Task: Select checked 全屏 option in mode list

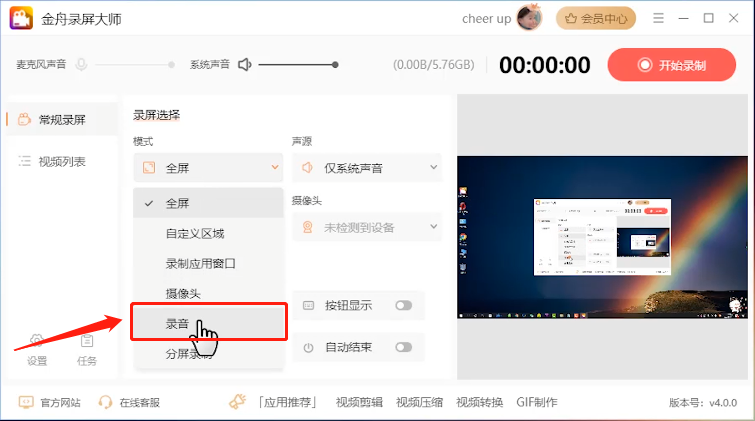Action: coord(208,203)
